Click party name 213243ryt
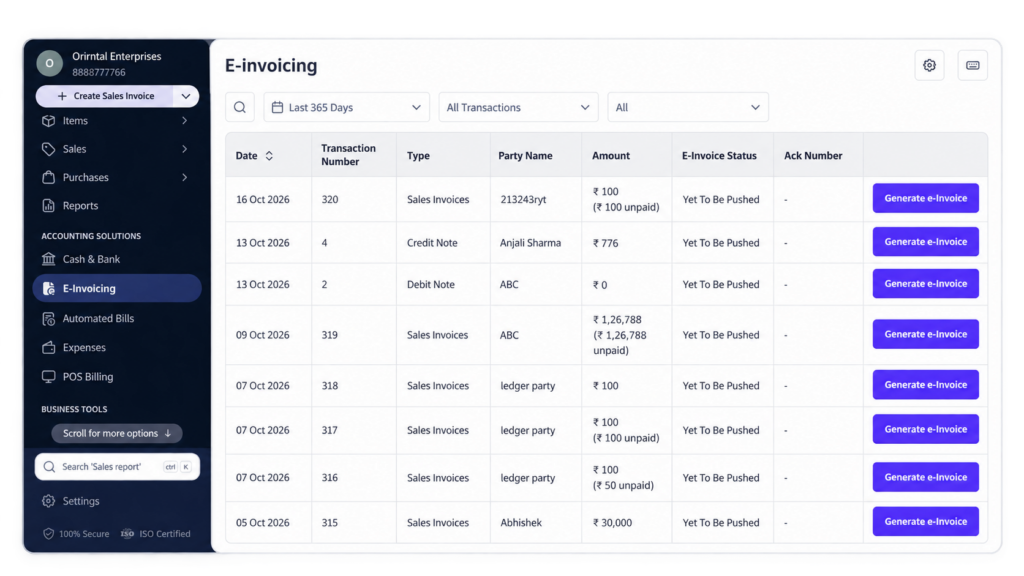Image resolution: width=1024 pixels, height=576 pixels. (x=523, y=199)
